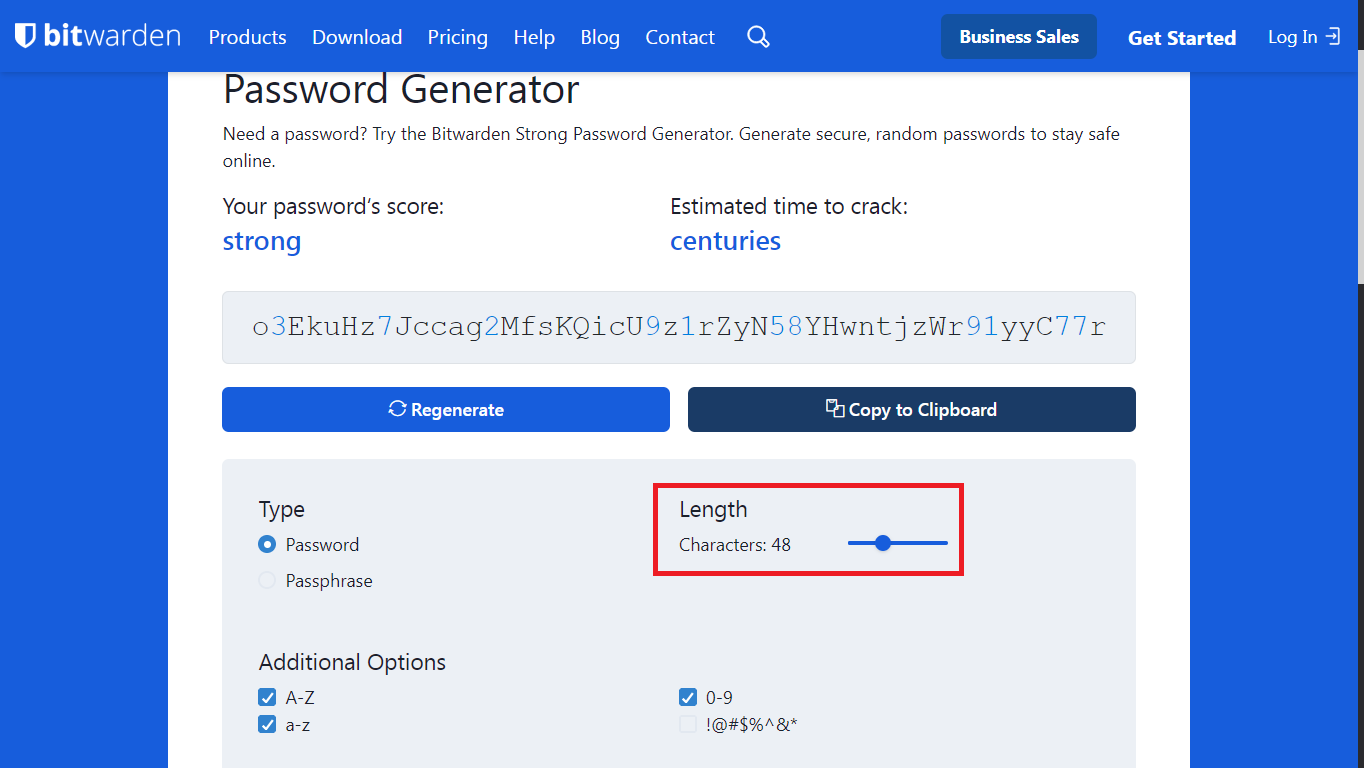Copy the password to clipboard
Image resolution: width=1364 pixels, height=768 pixels.
click(x=912, y=410)
